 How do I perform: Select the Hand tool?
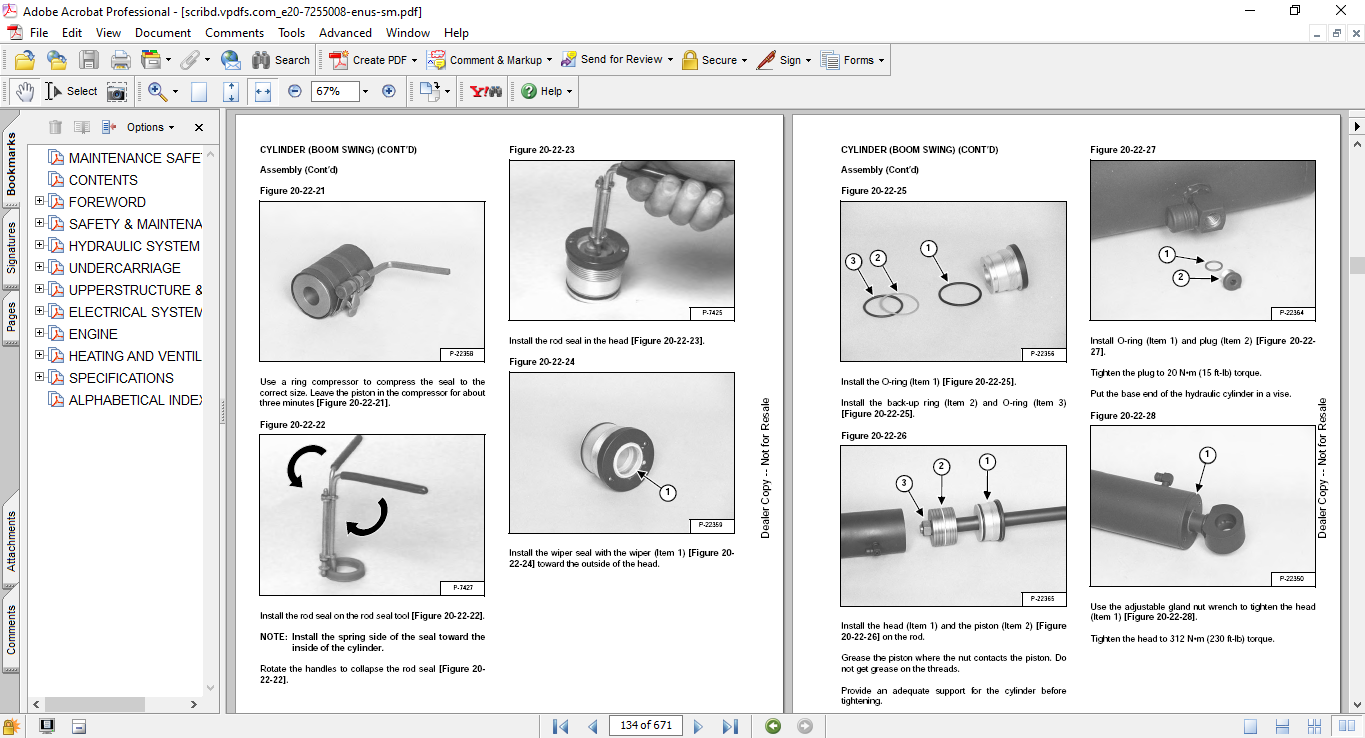coord(25,91)
